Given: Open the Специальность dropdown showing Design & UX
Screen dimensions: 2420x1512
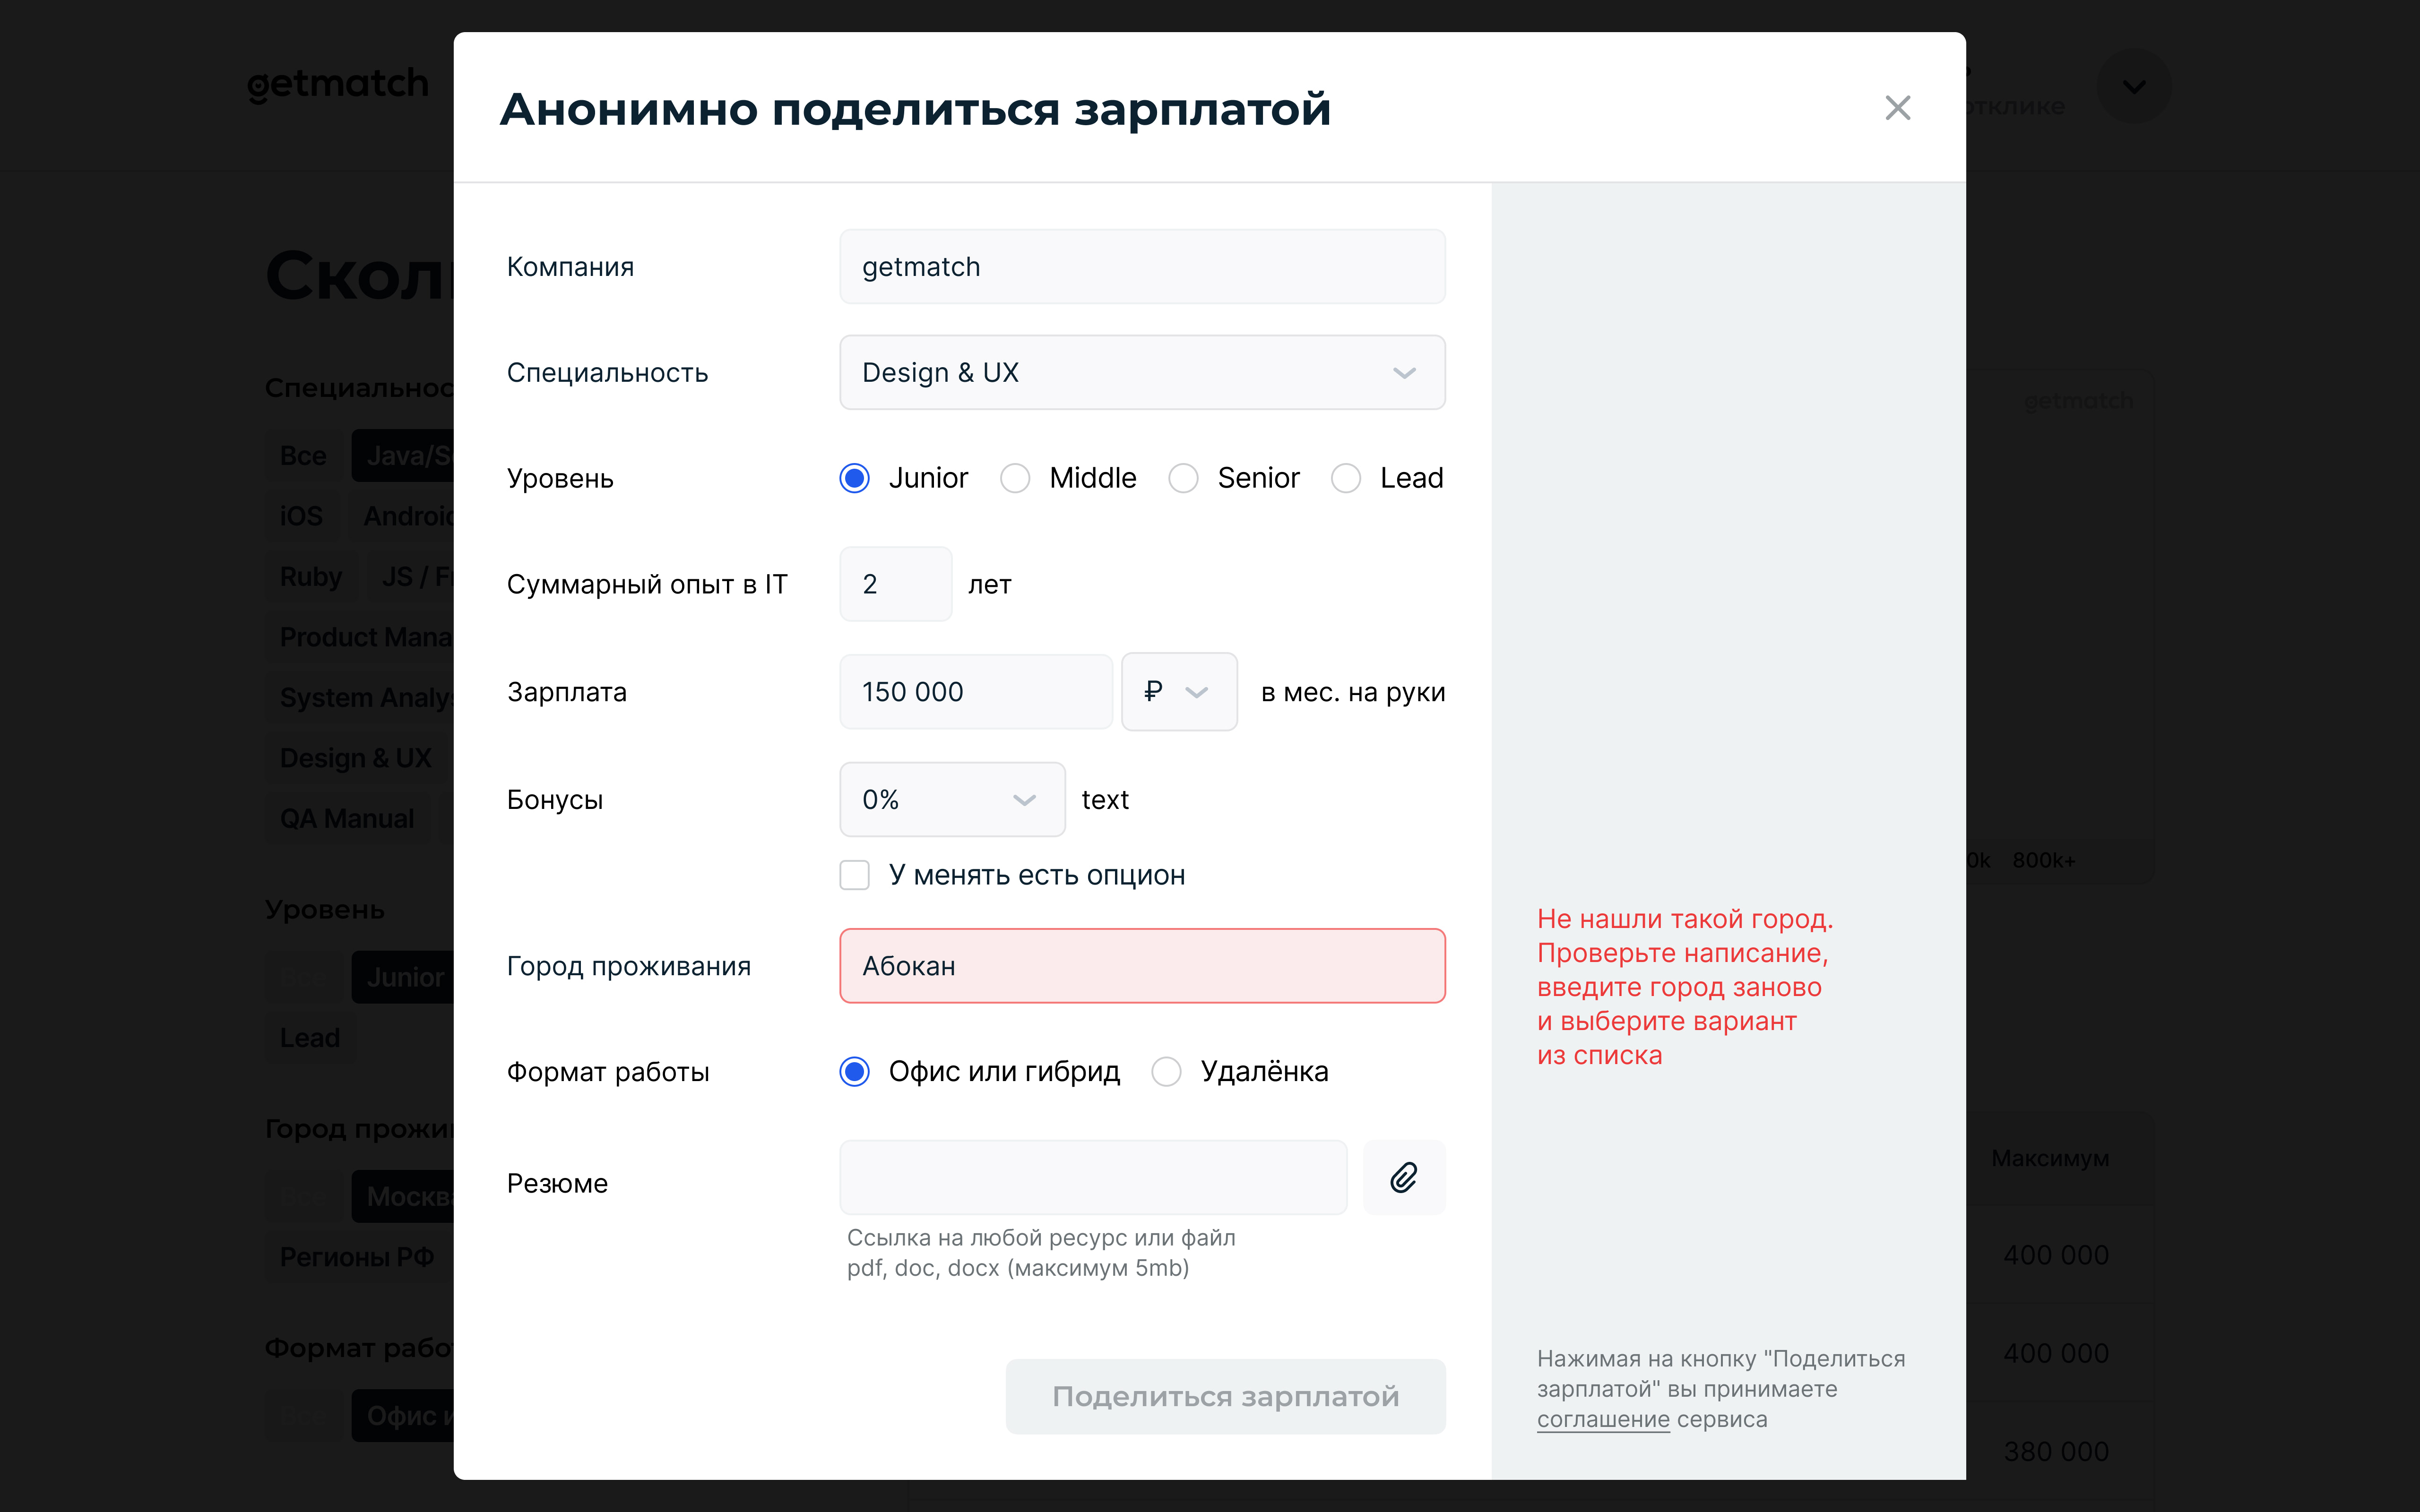Looking at the screenshot, I should (1142, 372).
